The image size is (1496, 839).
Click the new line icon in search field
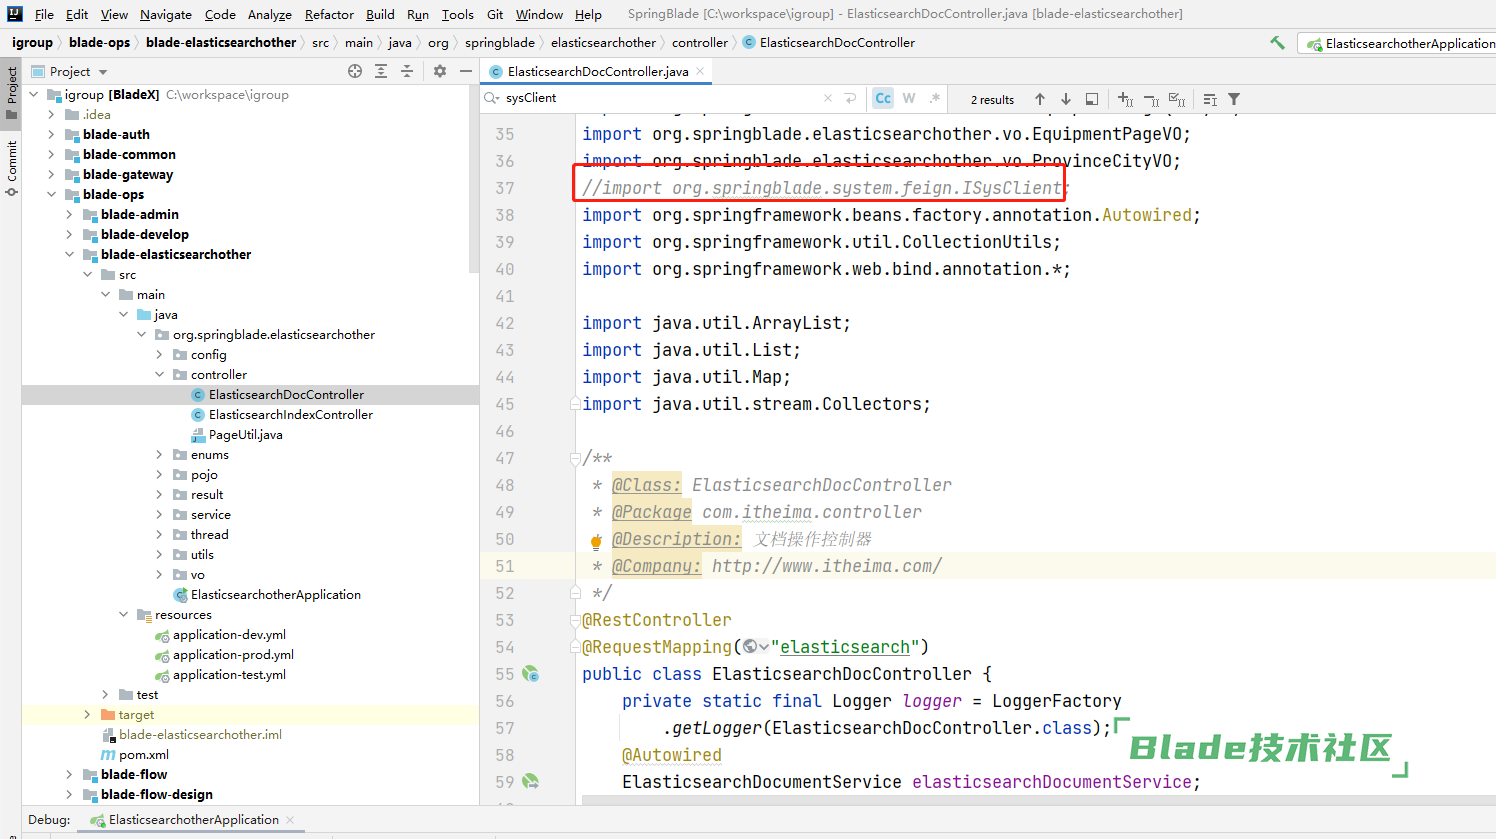[x=850, y=98]
